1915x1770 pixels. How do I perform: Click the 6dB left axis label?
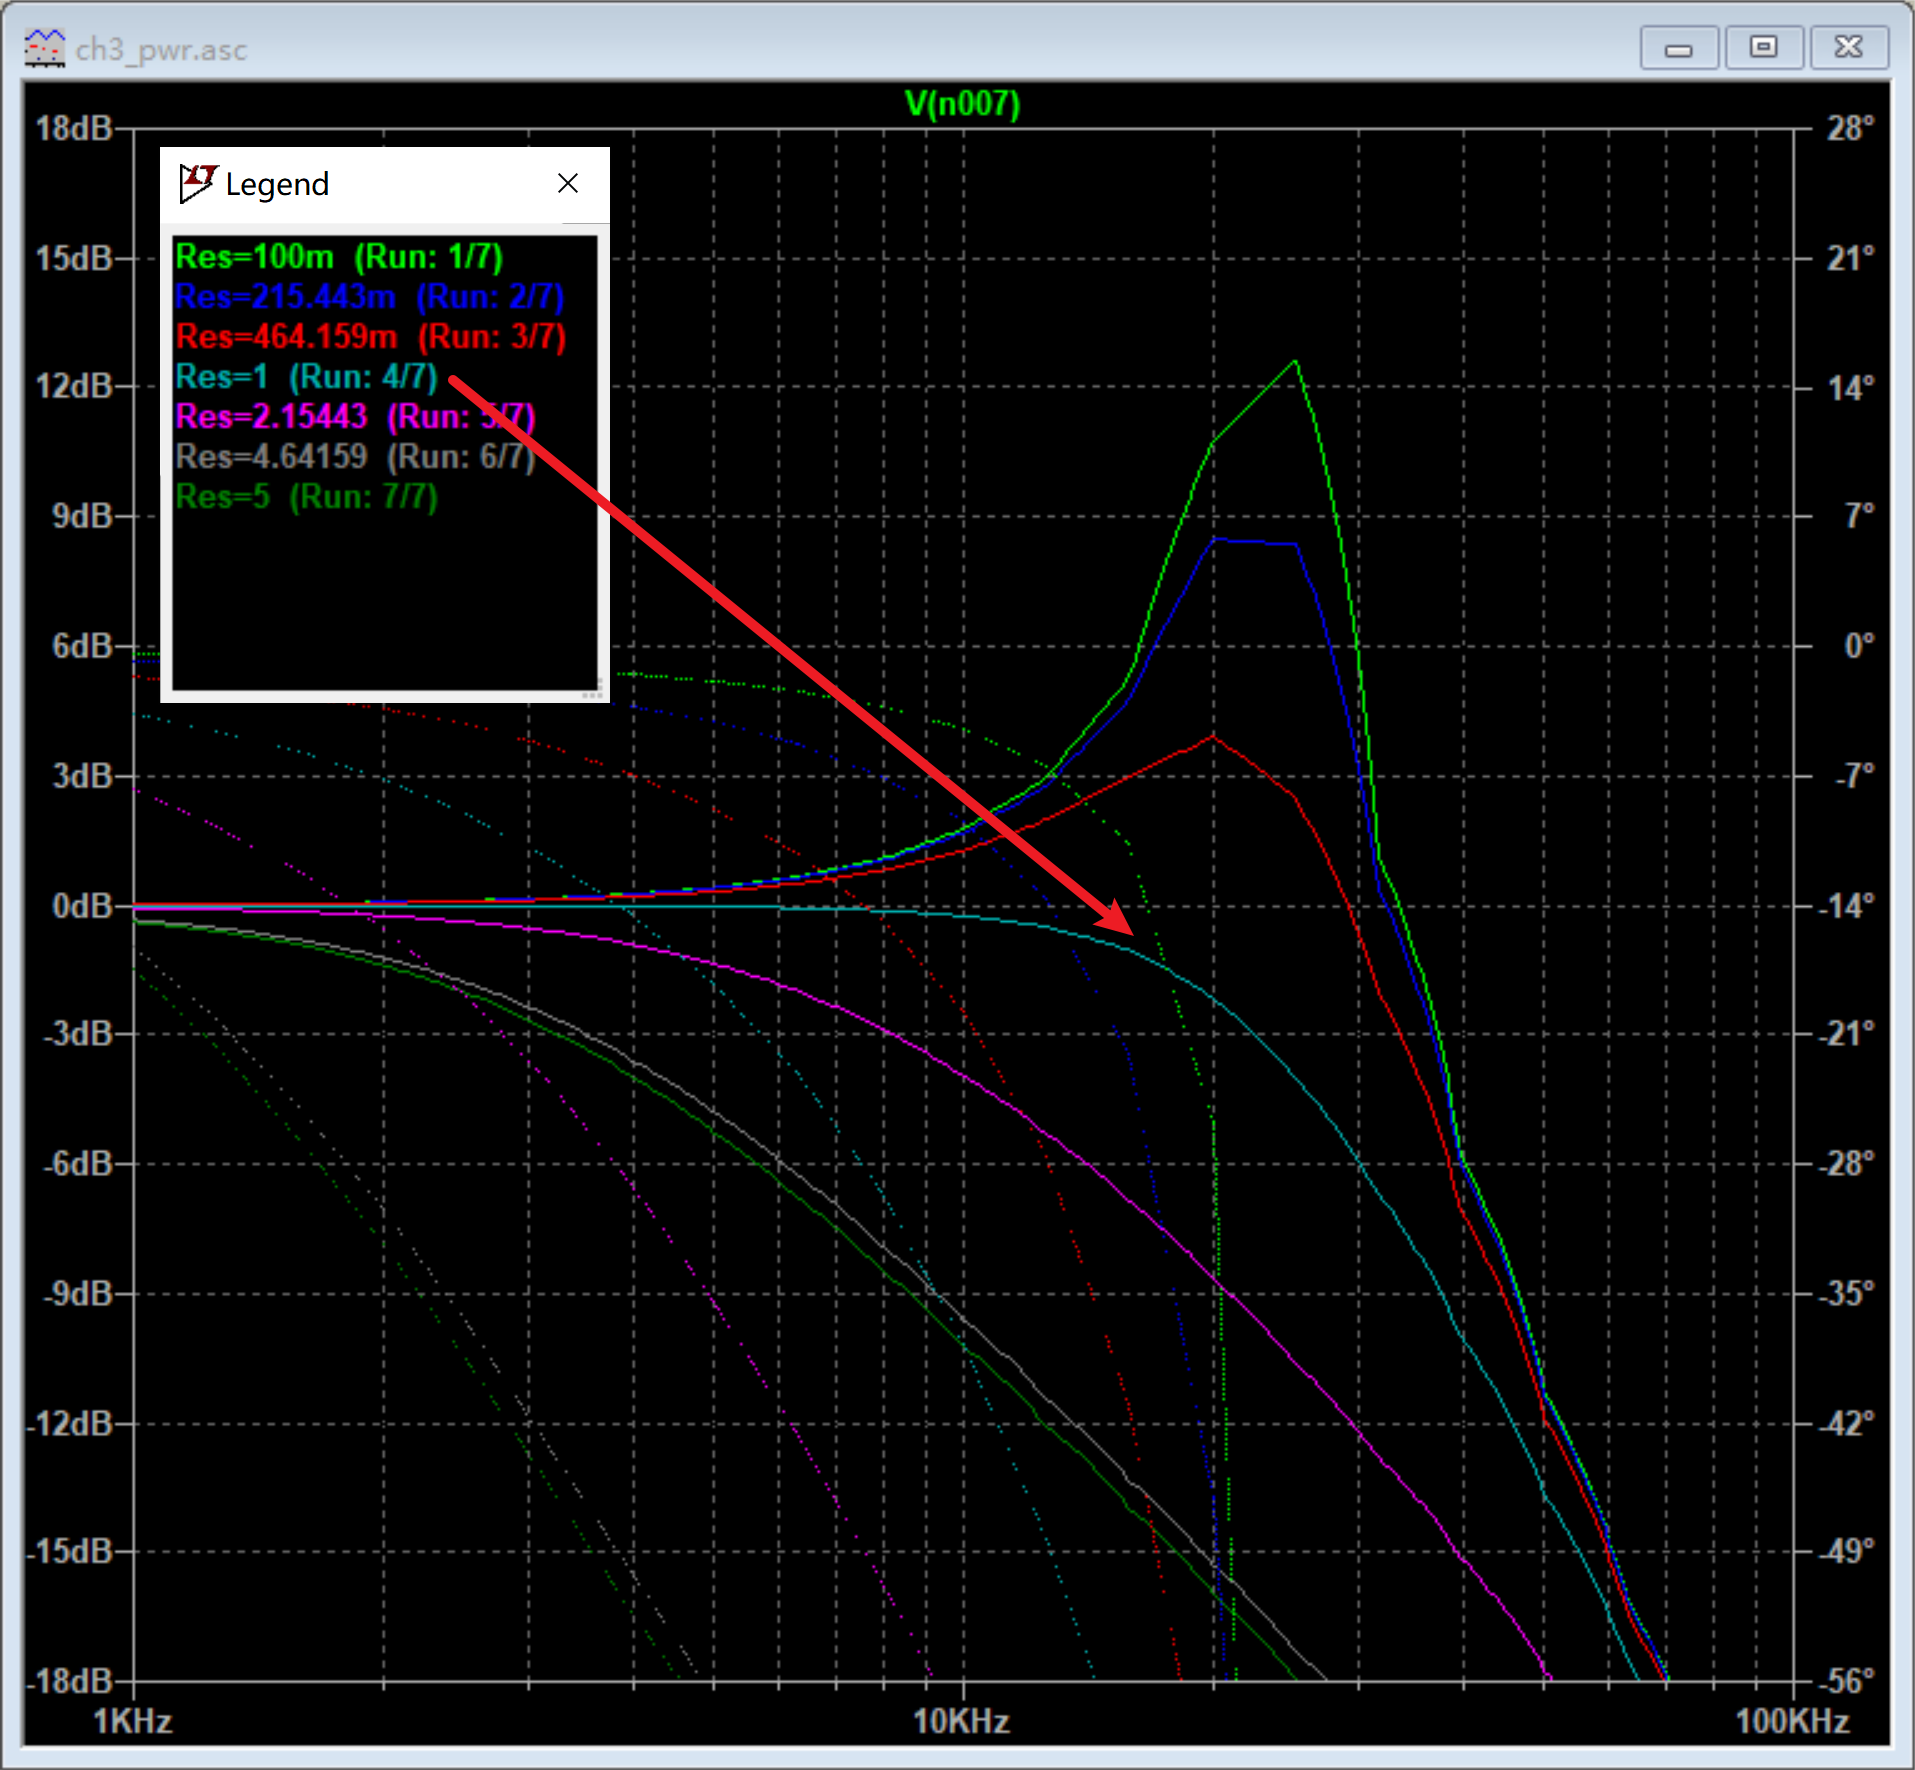pyautogui.click(x=82, y=646)
